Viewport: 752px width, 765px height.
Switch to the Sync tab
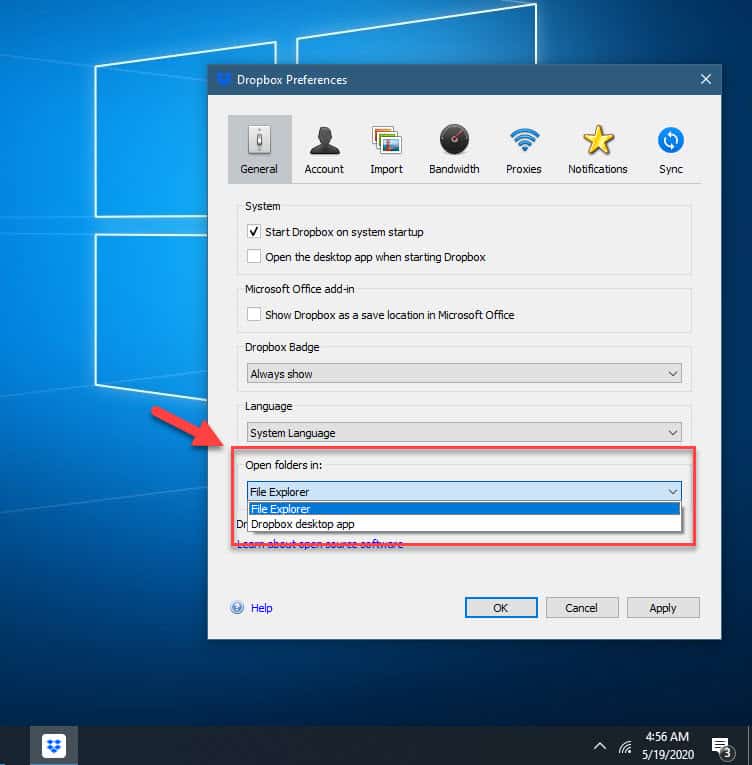(671, 149)
